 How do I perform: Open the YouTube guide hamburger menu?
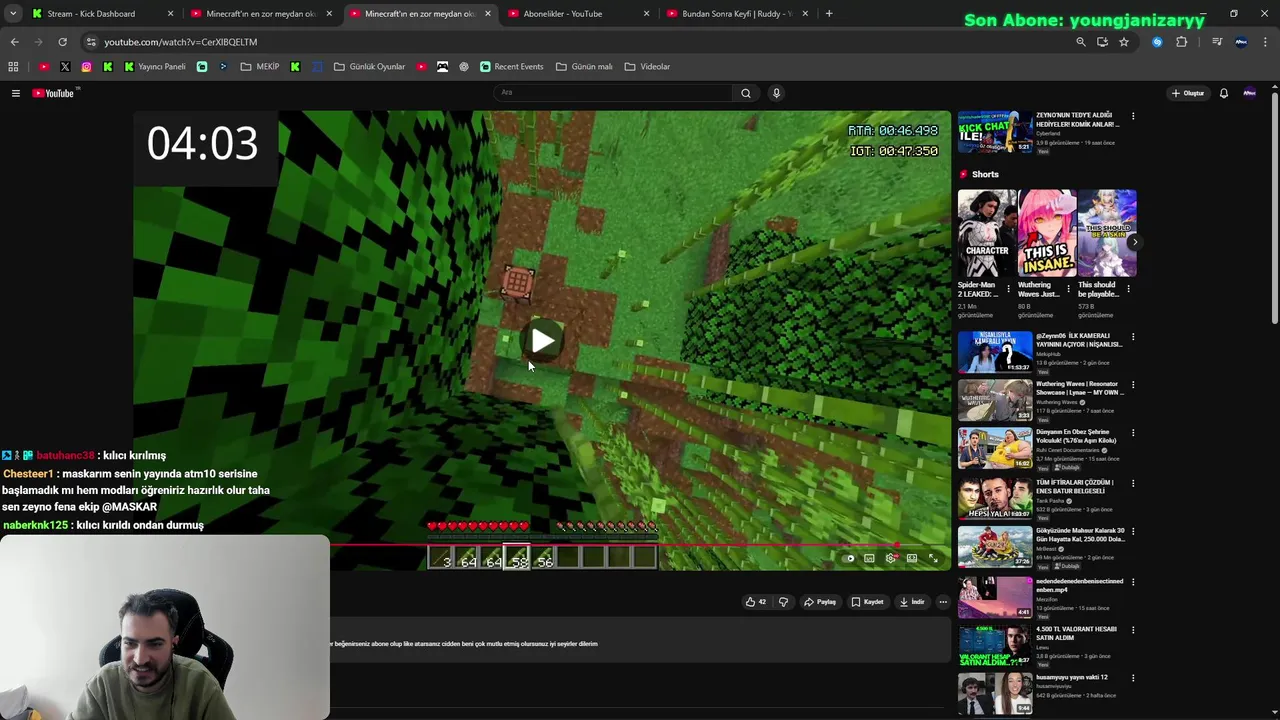tap(16, 93)
